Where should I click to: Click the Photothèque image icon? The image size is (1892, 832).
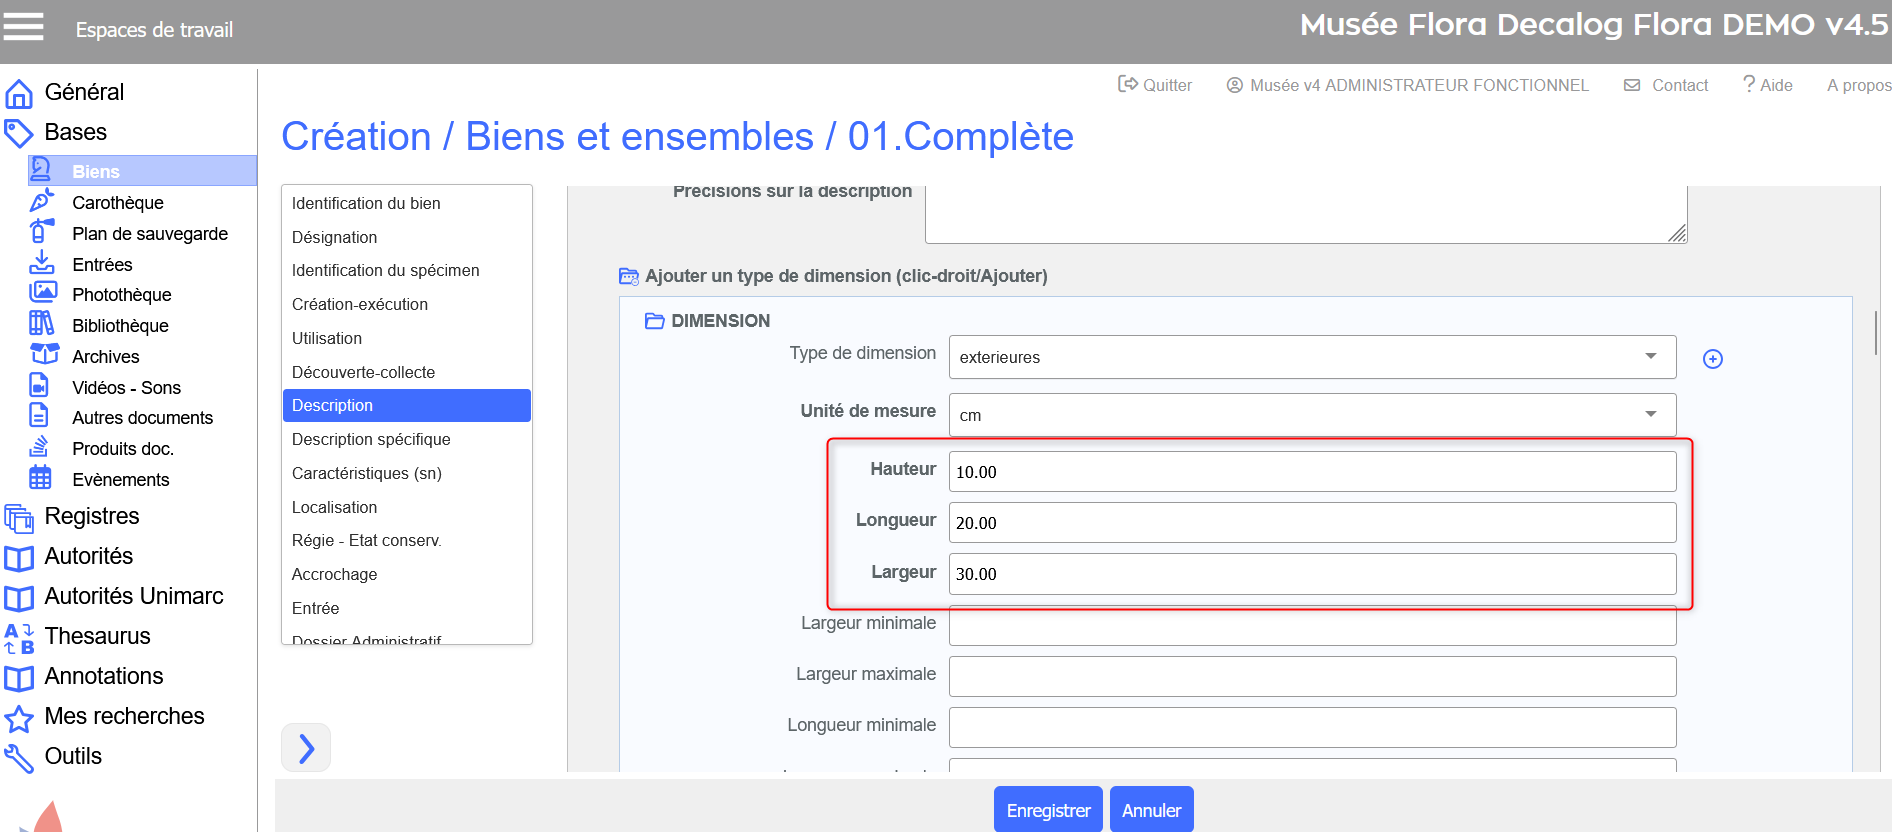coord(42,294)
